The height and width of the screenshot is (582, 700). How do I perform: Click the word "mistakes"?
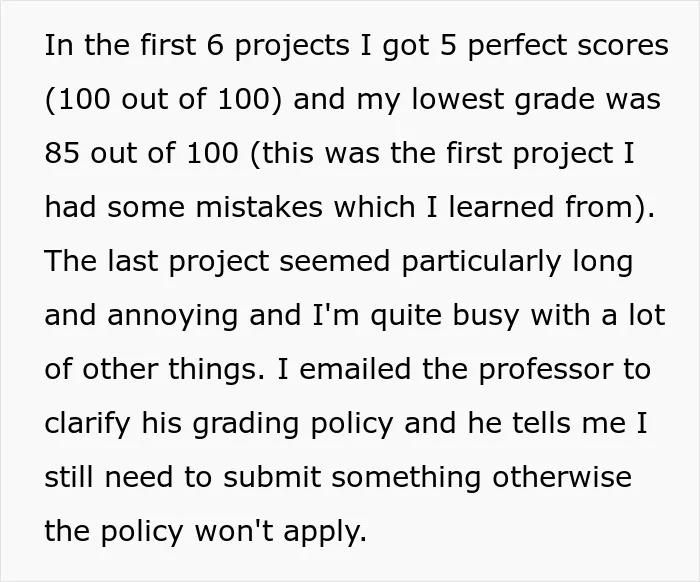pos(259,207)
